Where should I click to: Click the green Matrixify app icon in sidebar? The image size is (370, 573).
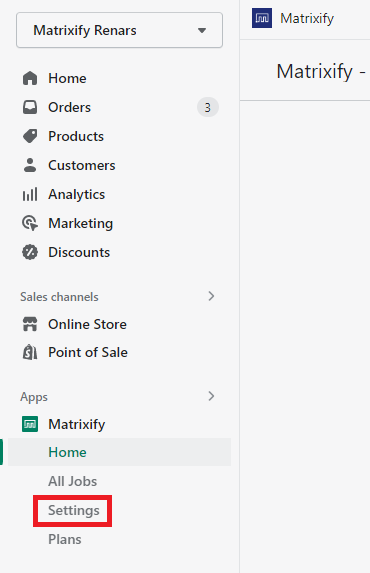(x=30, y=424)
